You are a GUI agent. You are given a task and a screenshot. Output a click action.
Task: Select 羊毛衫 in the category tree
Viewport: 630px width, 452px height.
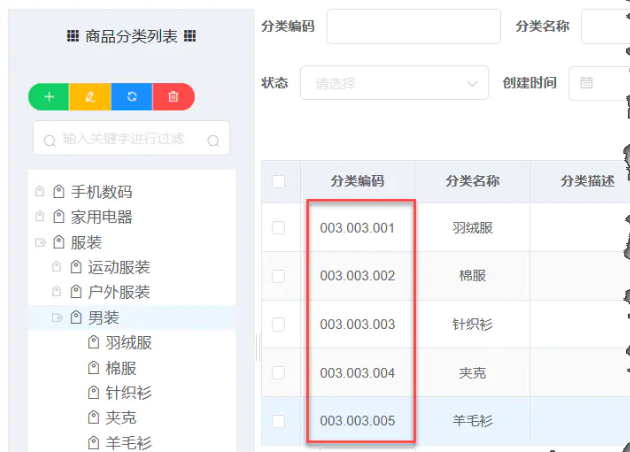click(x=129, y=443)
